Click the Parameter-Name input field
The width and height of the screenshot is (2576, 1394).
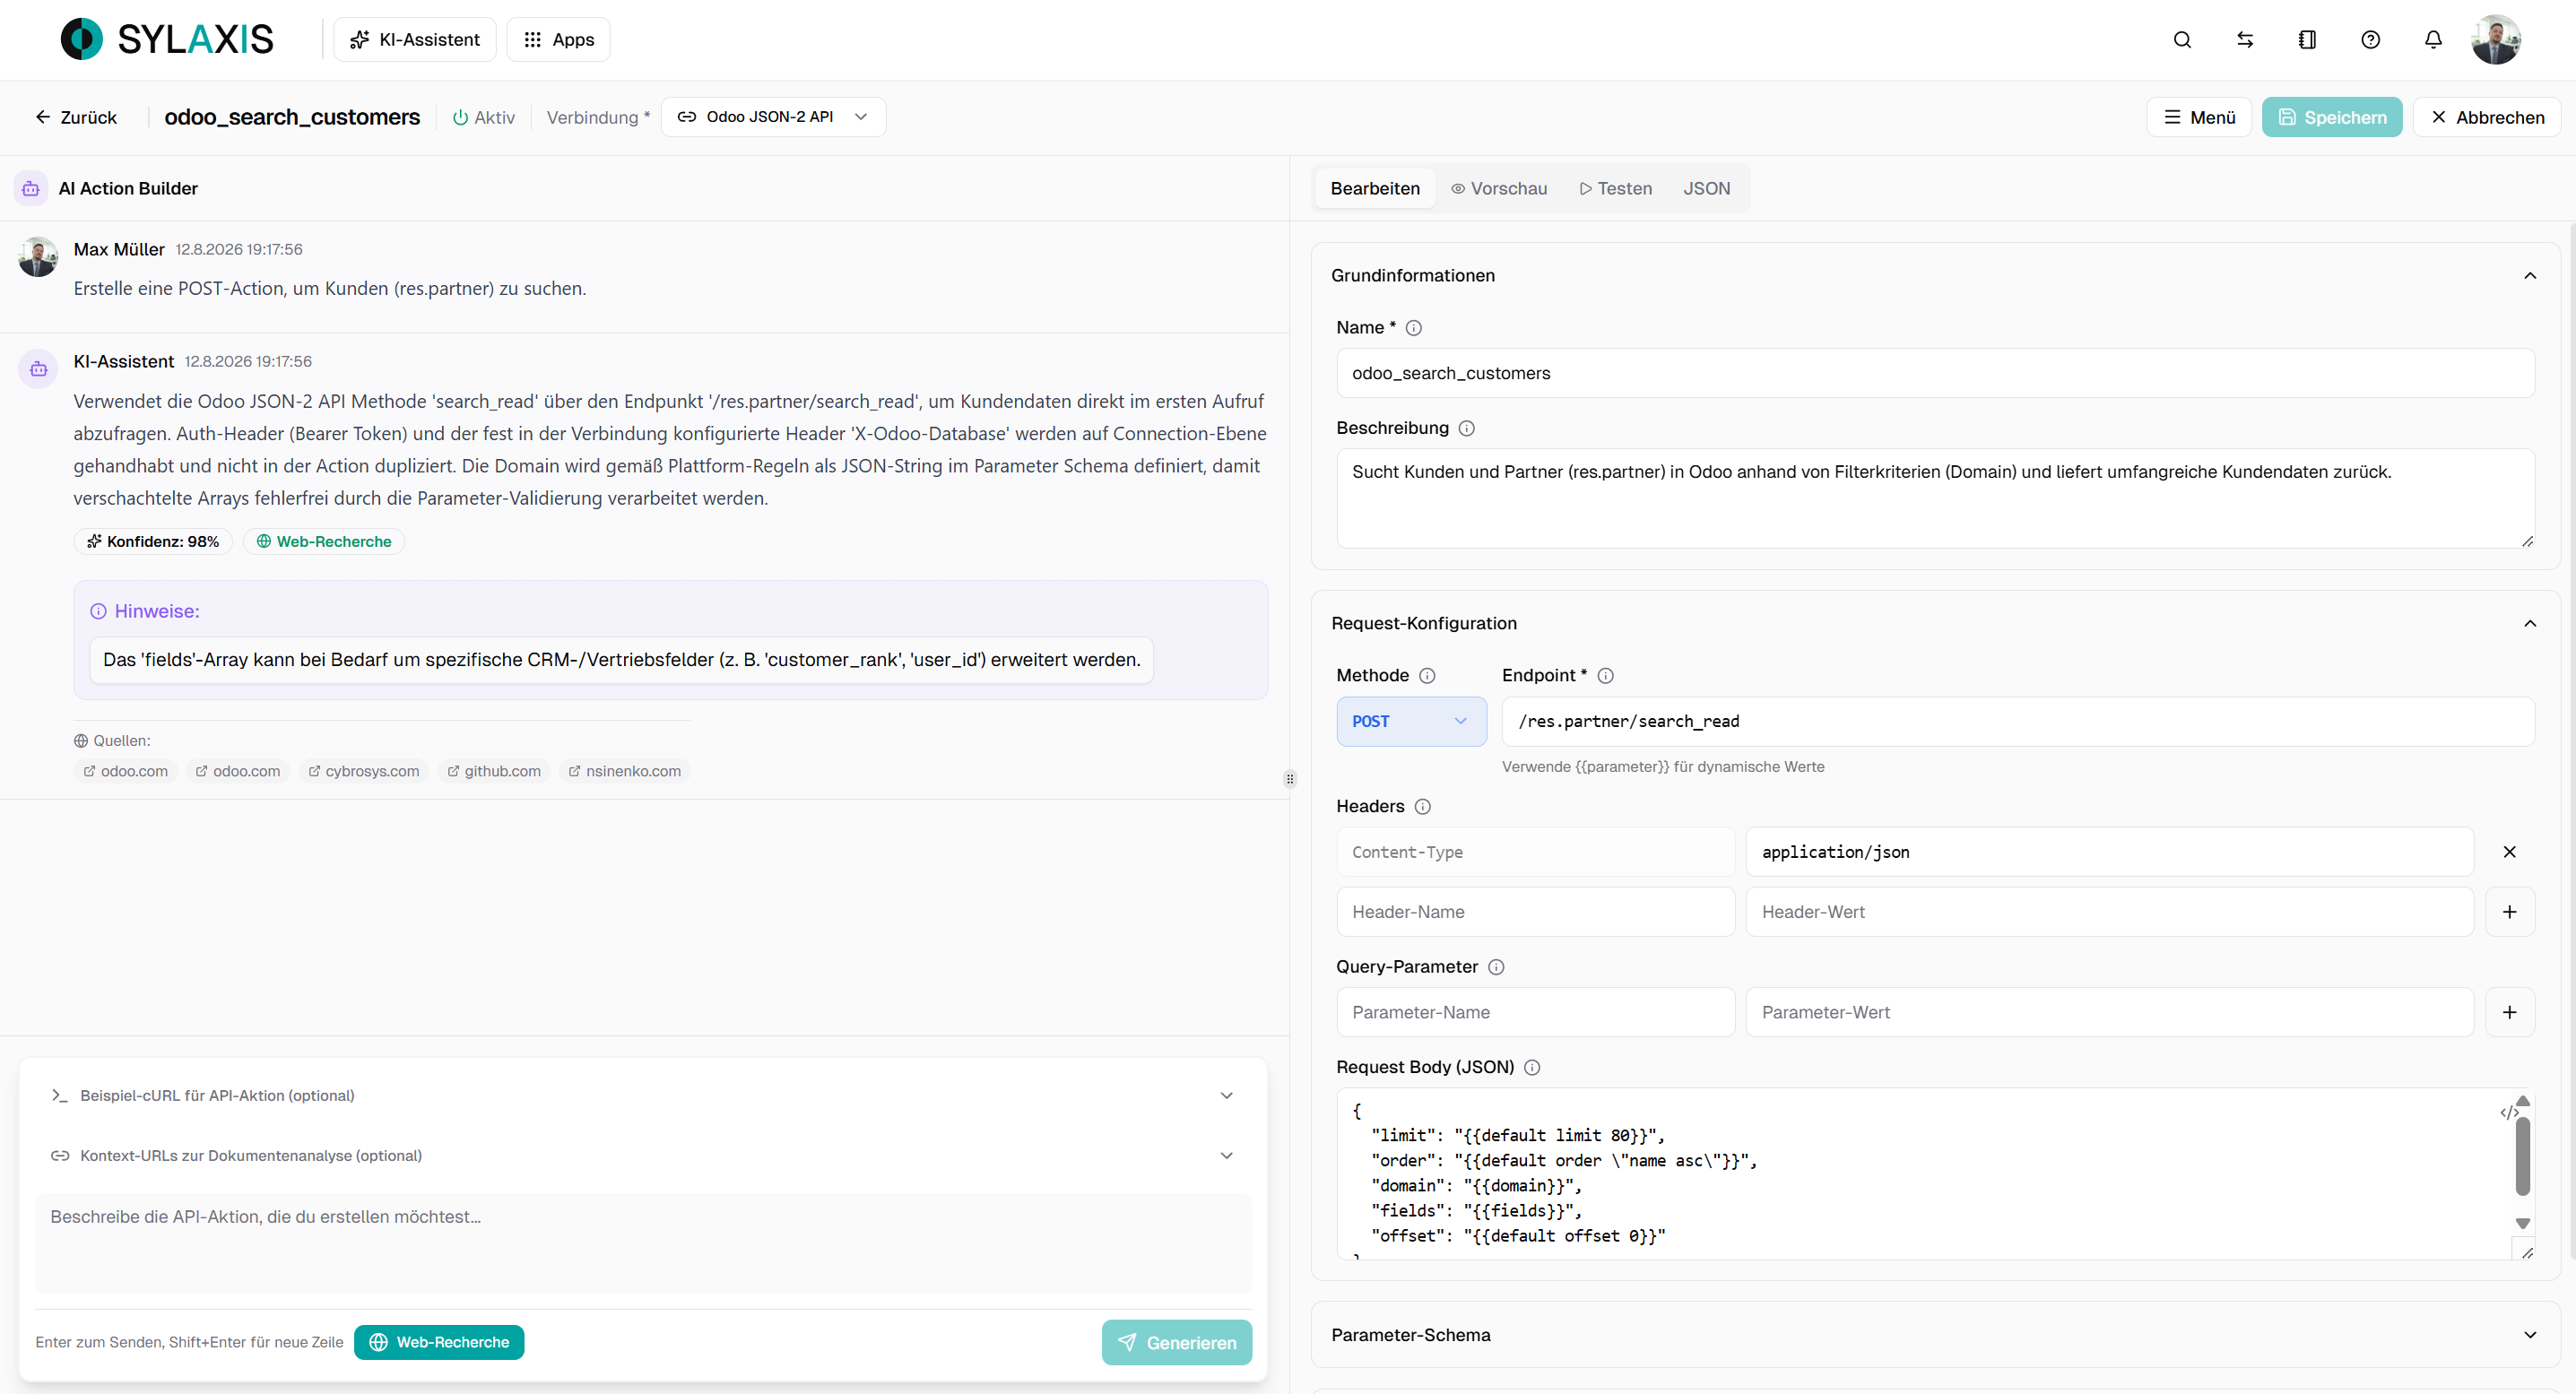[x=1535, y=1012]
